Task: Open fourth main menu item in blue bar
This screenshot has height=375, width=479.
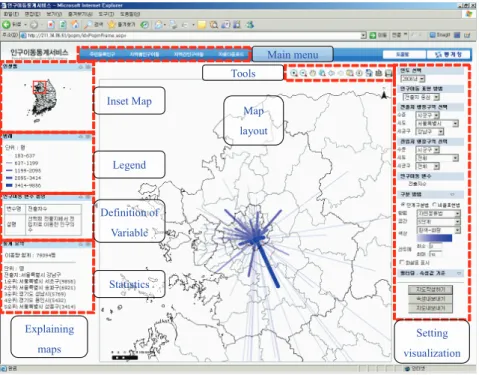Action: (x=231, y=54)
